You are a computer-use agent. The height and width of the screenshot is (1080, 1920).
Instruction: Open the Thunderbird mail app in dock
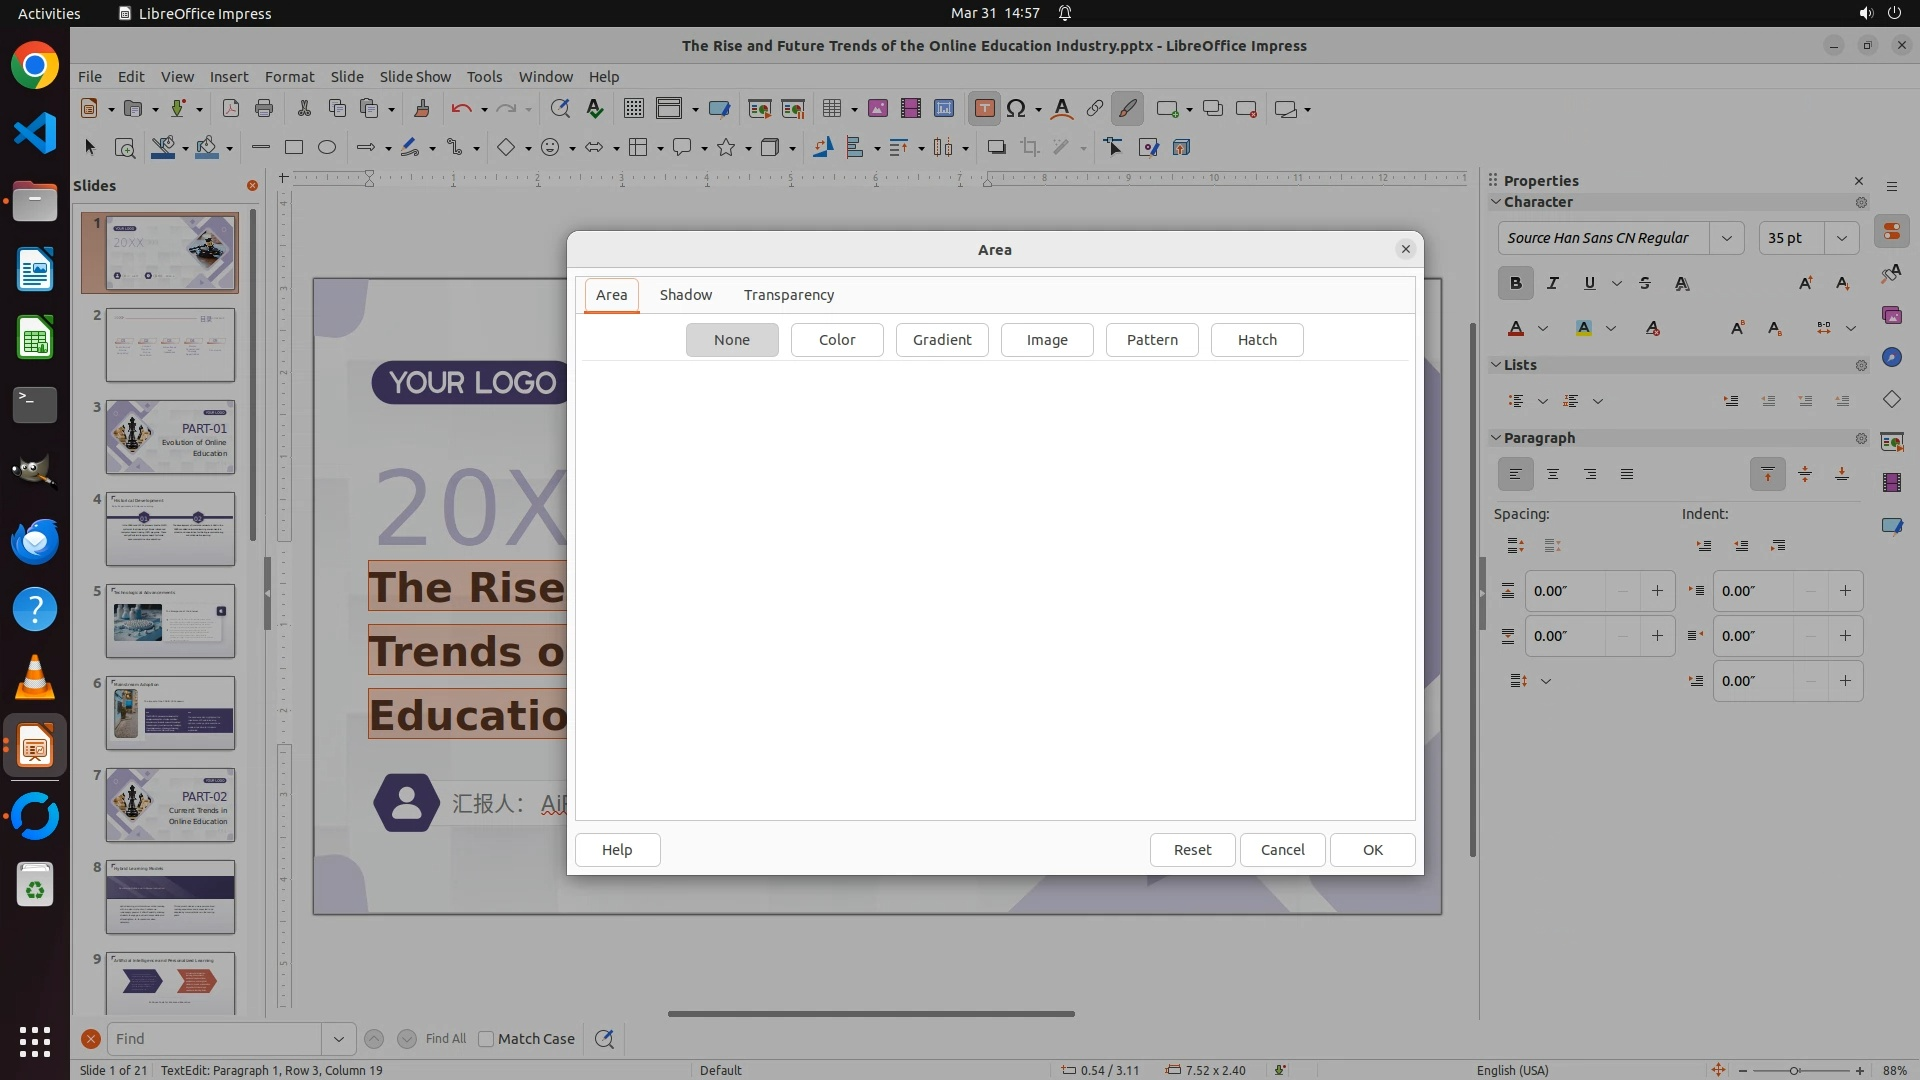[x=35, y=541]
